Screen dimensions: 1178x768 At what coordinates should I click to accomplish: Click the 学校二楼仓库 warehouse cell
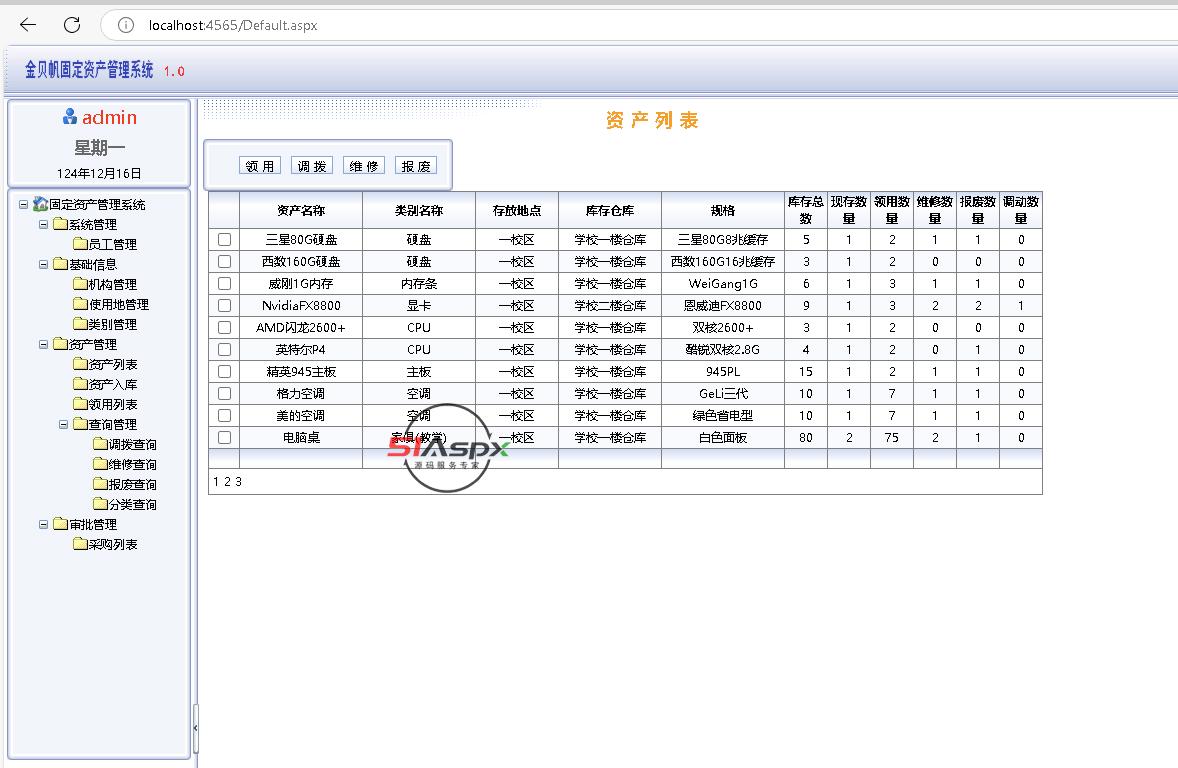(x=610, y=305)
